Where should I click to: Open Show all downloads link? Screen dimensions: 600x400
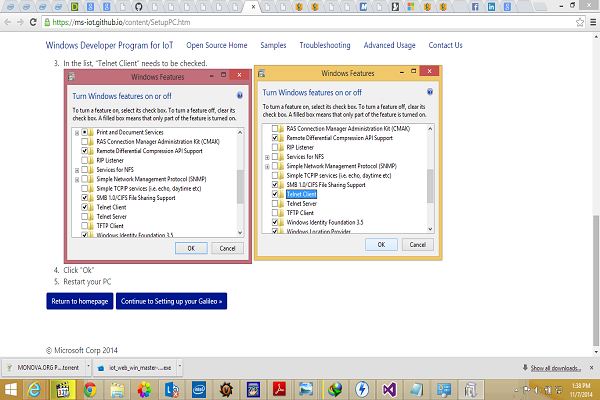click(556, 368)
